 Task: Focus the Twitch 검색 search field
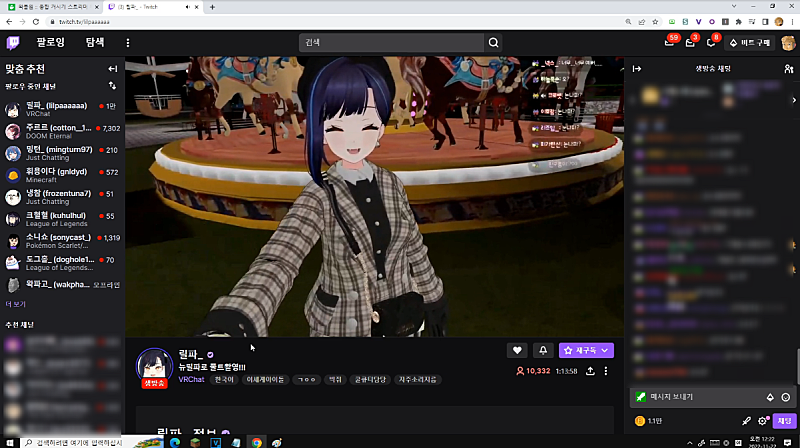391,42
